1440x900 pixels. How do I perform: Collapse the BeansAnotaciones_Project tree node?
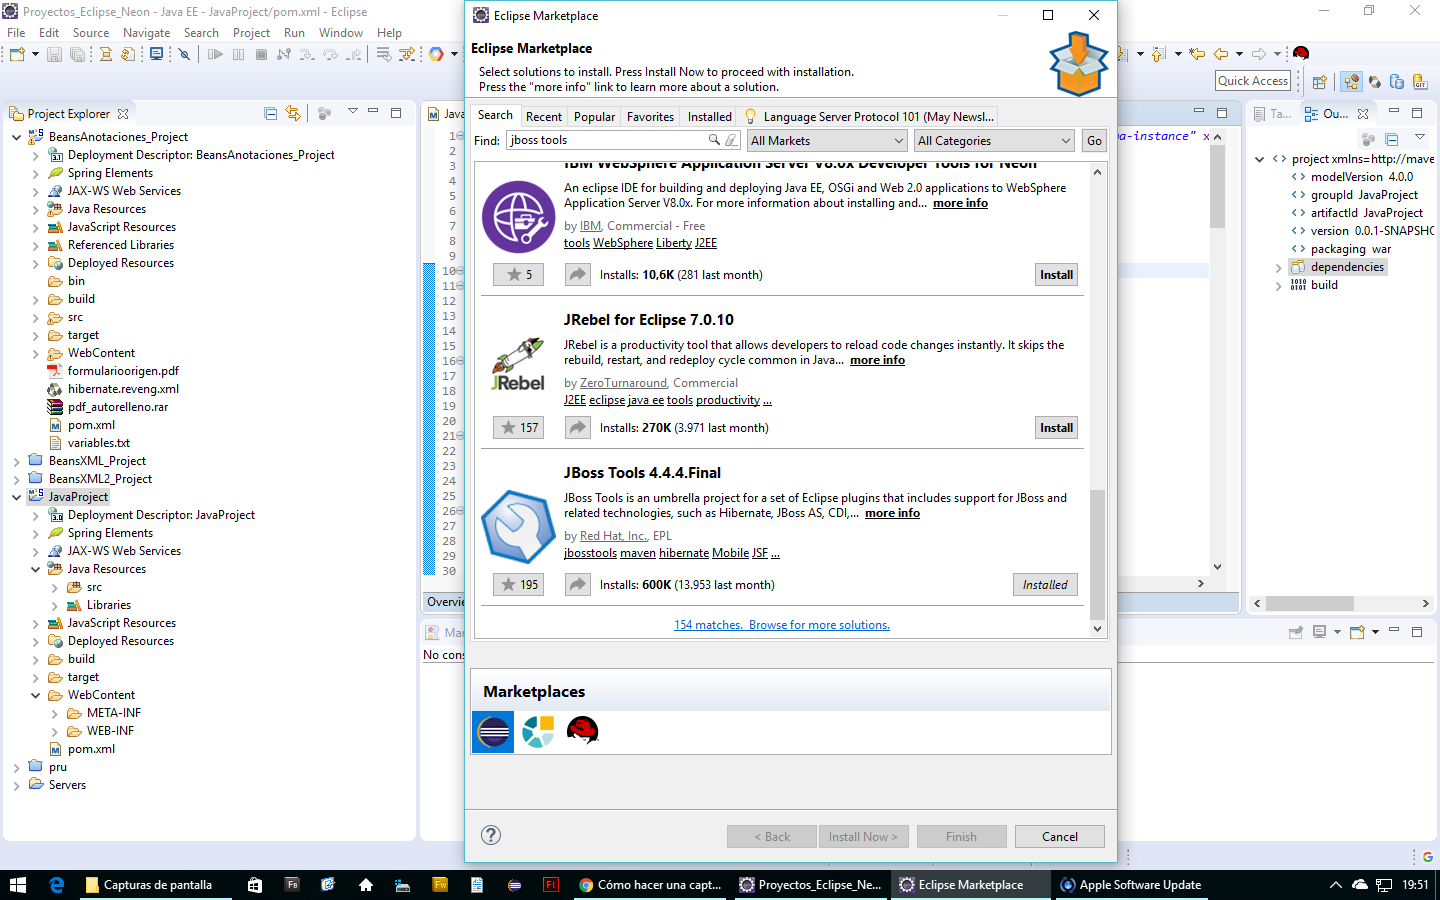16,137
